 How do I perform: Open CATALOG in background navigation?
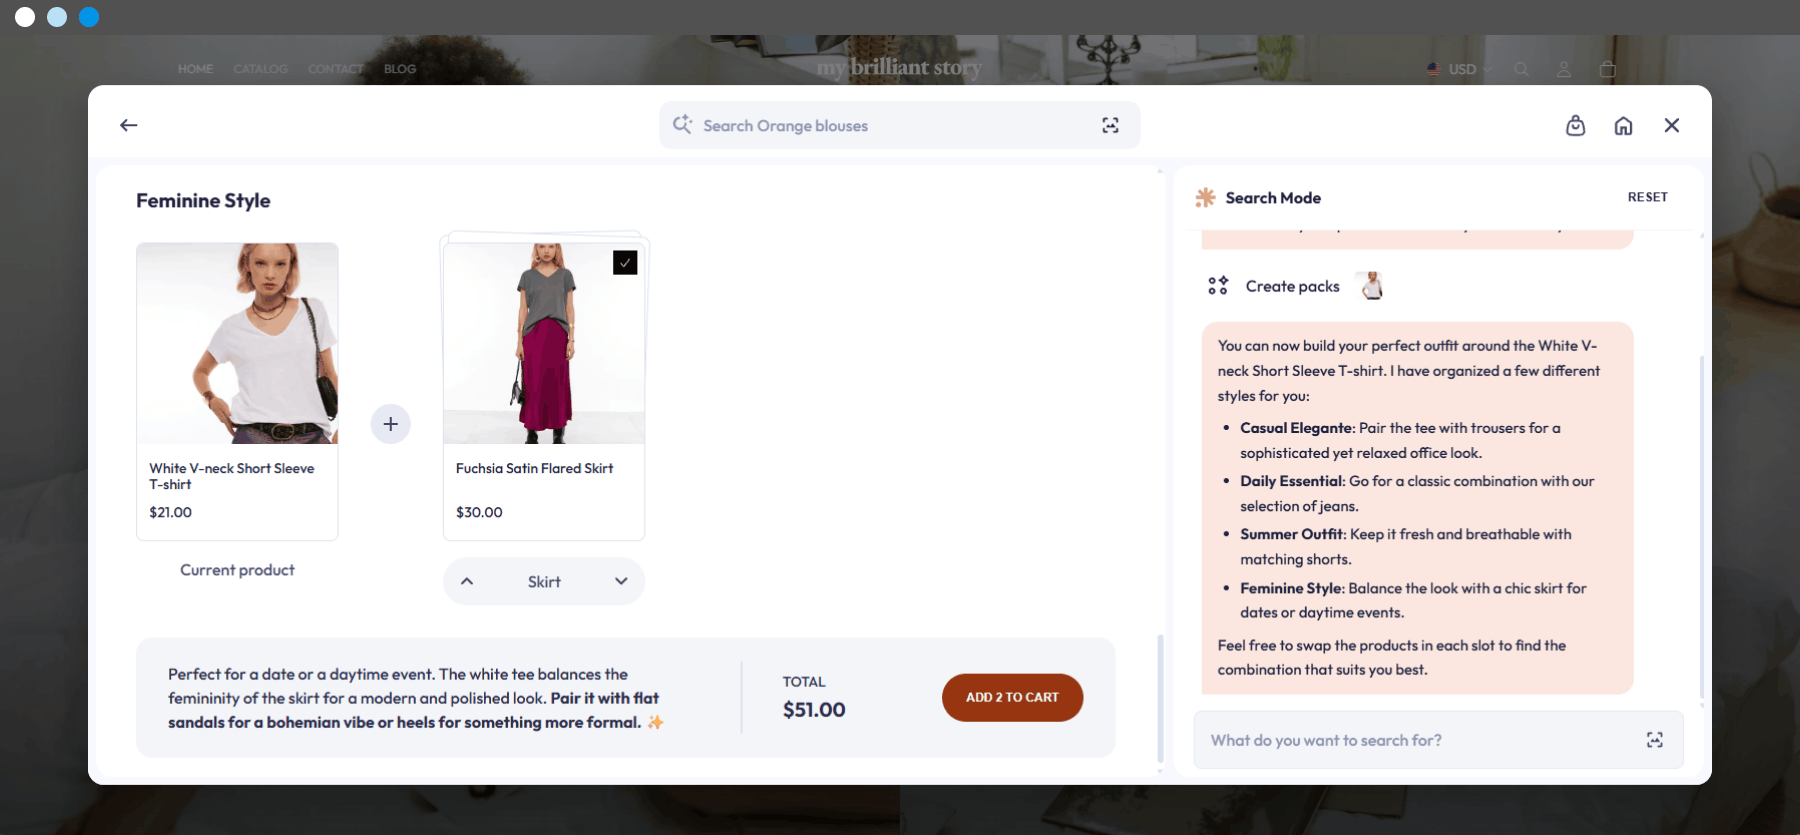coord(260,69)
